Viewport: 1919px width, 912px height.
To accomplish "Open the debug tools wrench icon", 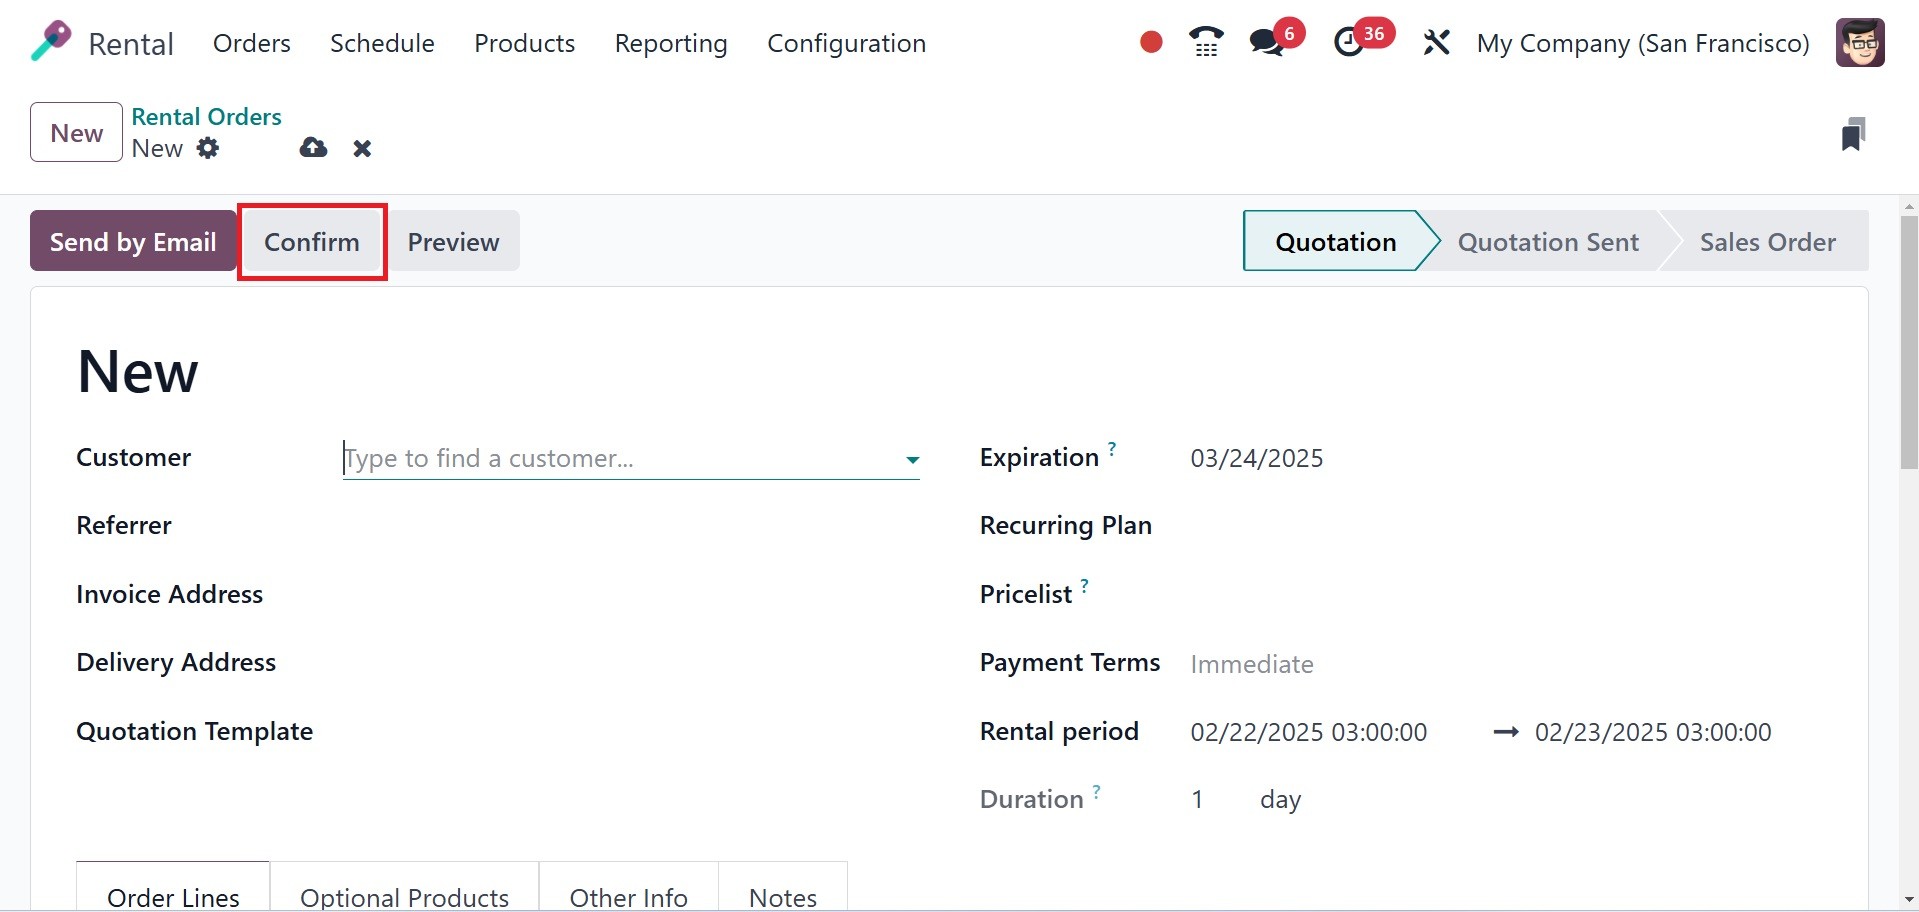I will click(1436, 43).
